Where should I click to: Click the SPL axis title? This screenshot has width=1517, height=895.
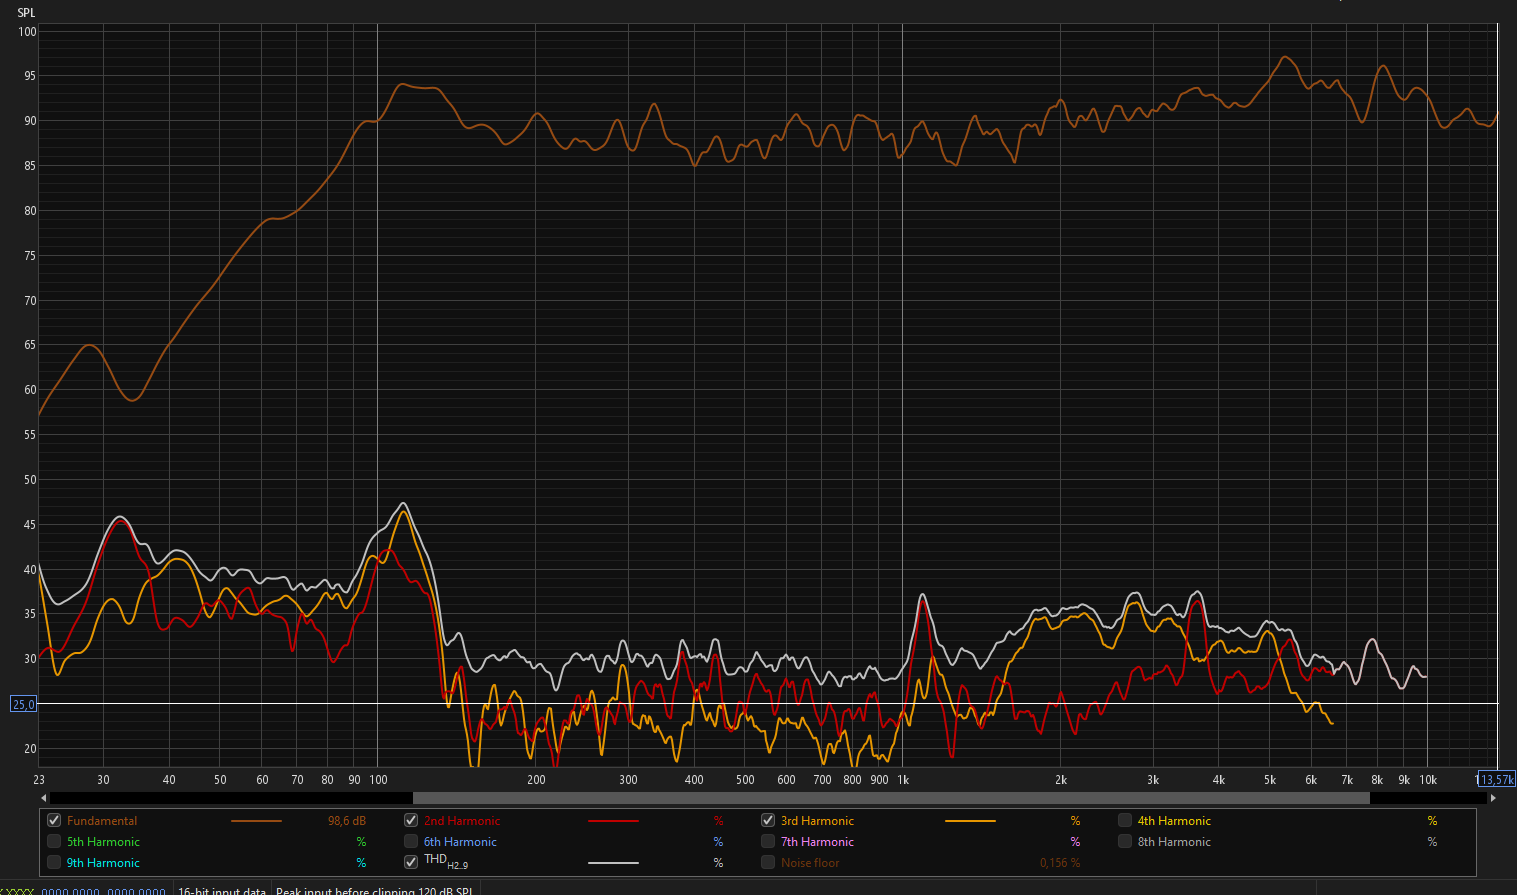tap(26, 13)
